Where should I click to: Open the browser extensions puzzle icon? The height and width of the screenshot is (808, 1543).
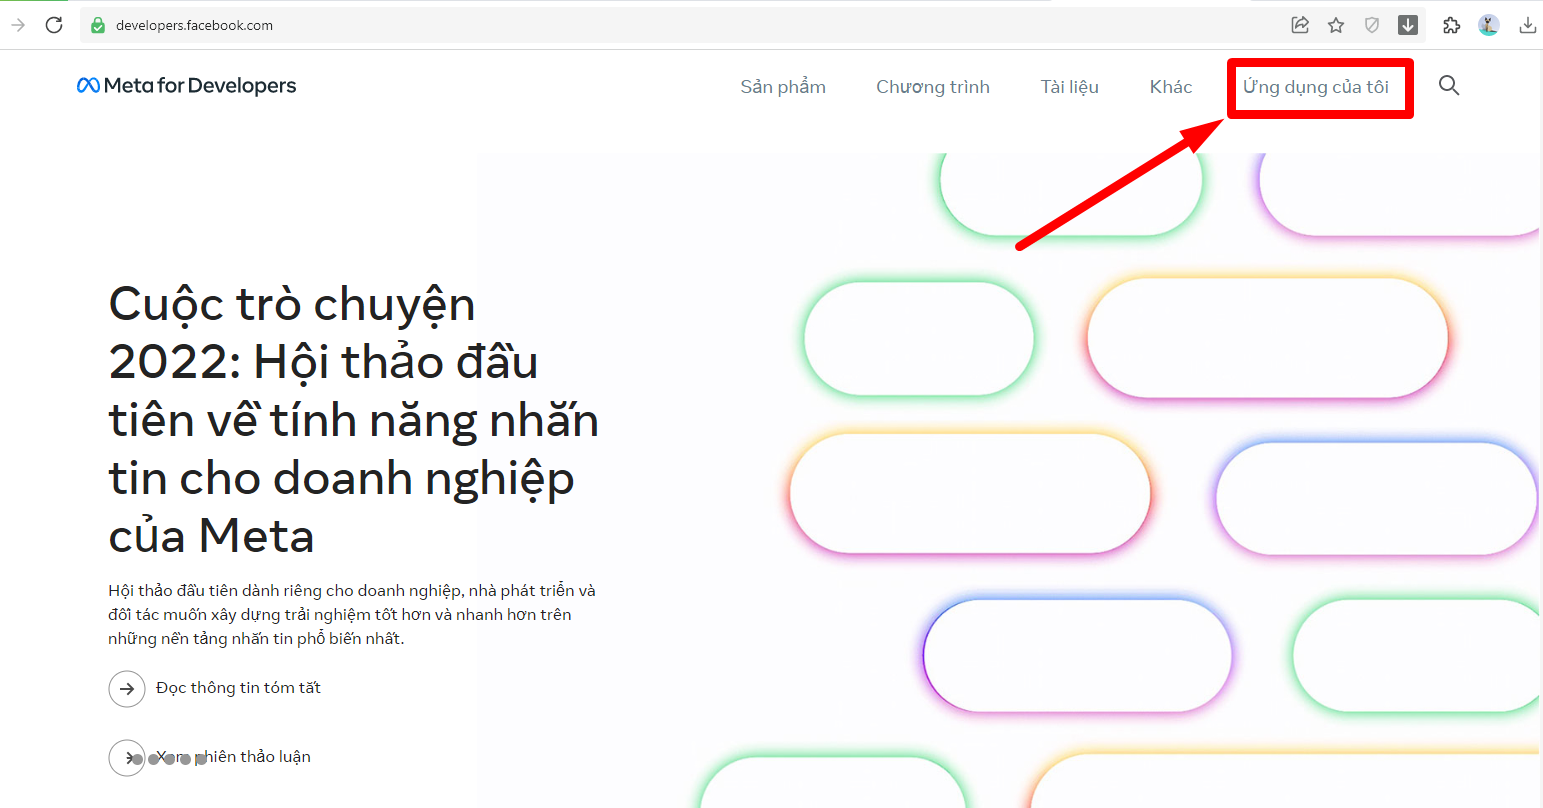click(x=1451, y=25)
